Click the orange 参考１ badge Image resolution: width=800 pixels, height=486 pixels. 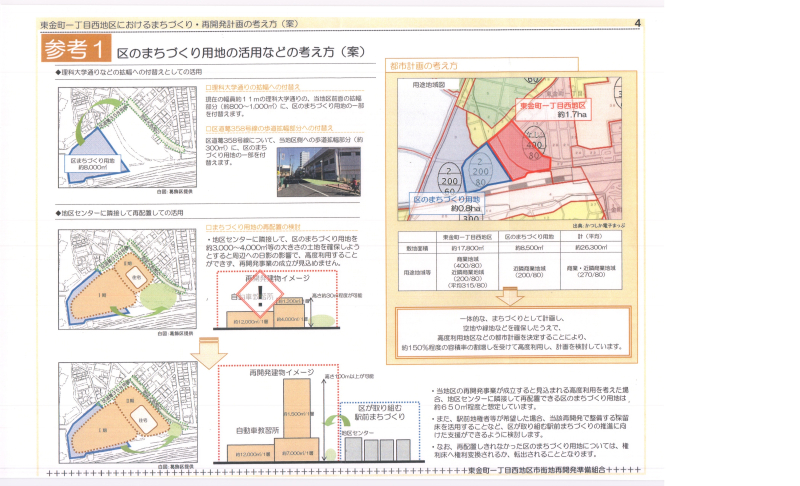tap(76, 48)
